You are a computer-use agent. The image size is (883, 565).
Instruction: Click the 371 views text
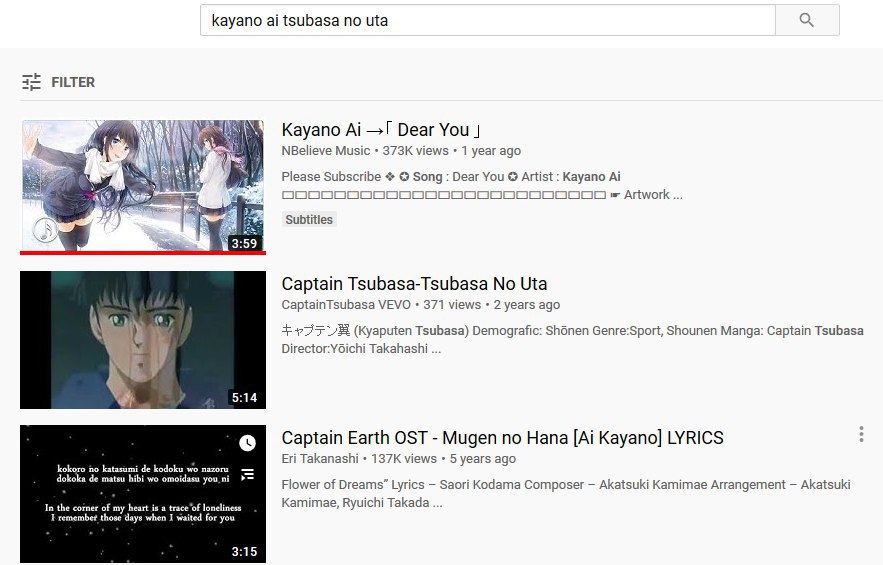click(452, 305)
